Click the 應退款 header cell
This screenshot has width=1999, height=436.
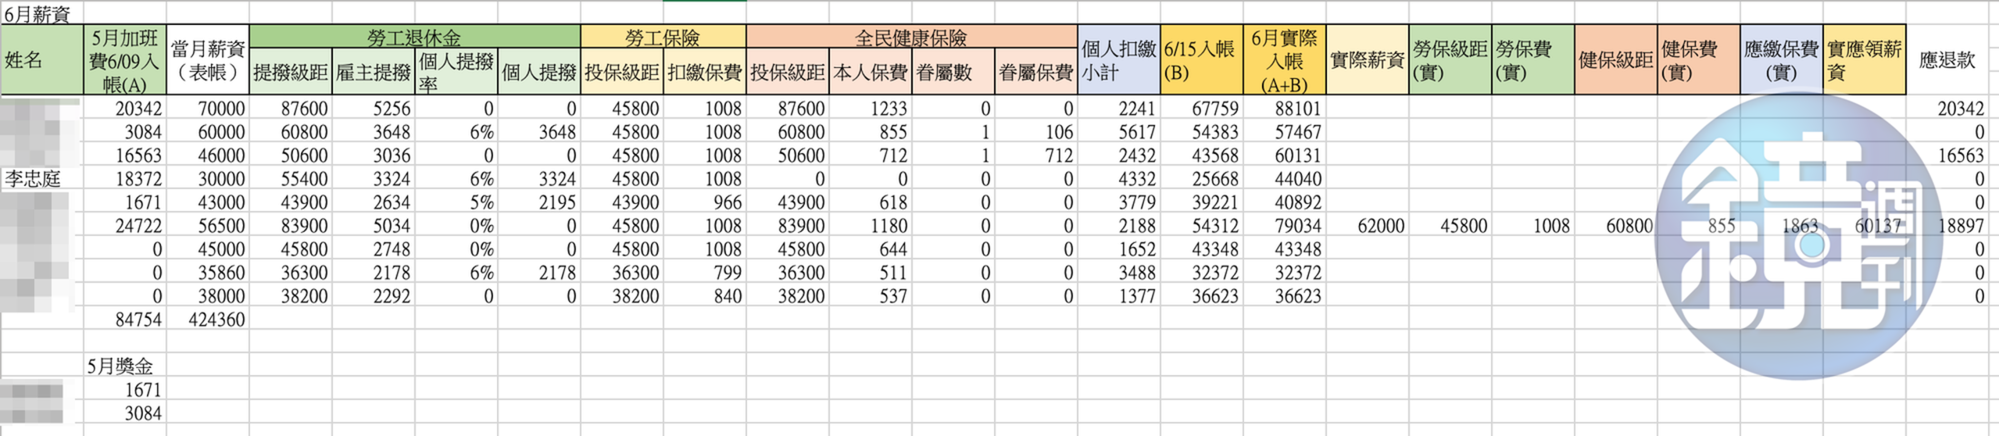coord(1947,60)
